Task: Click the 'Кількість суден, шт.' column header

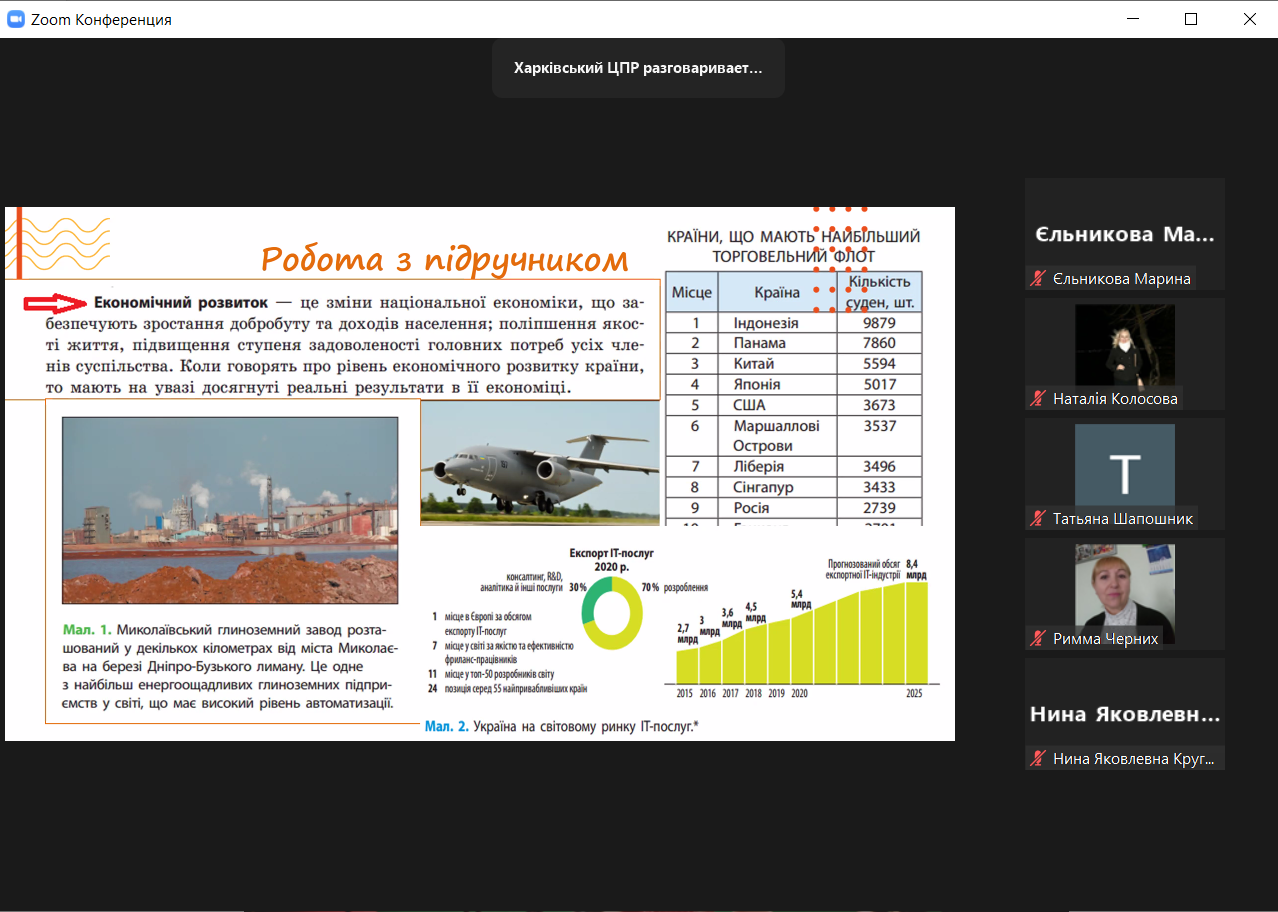Action: click(x=879, y=292)
